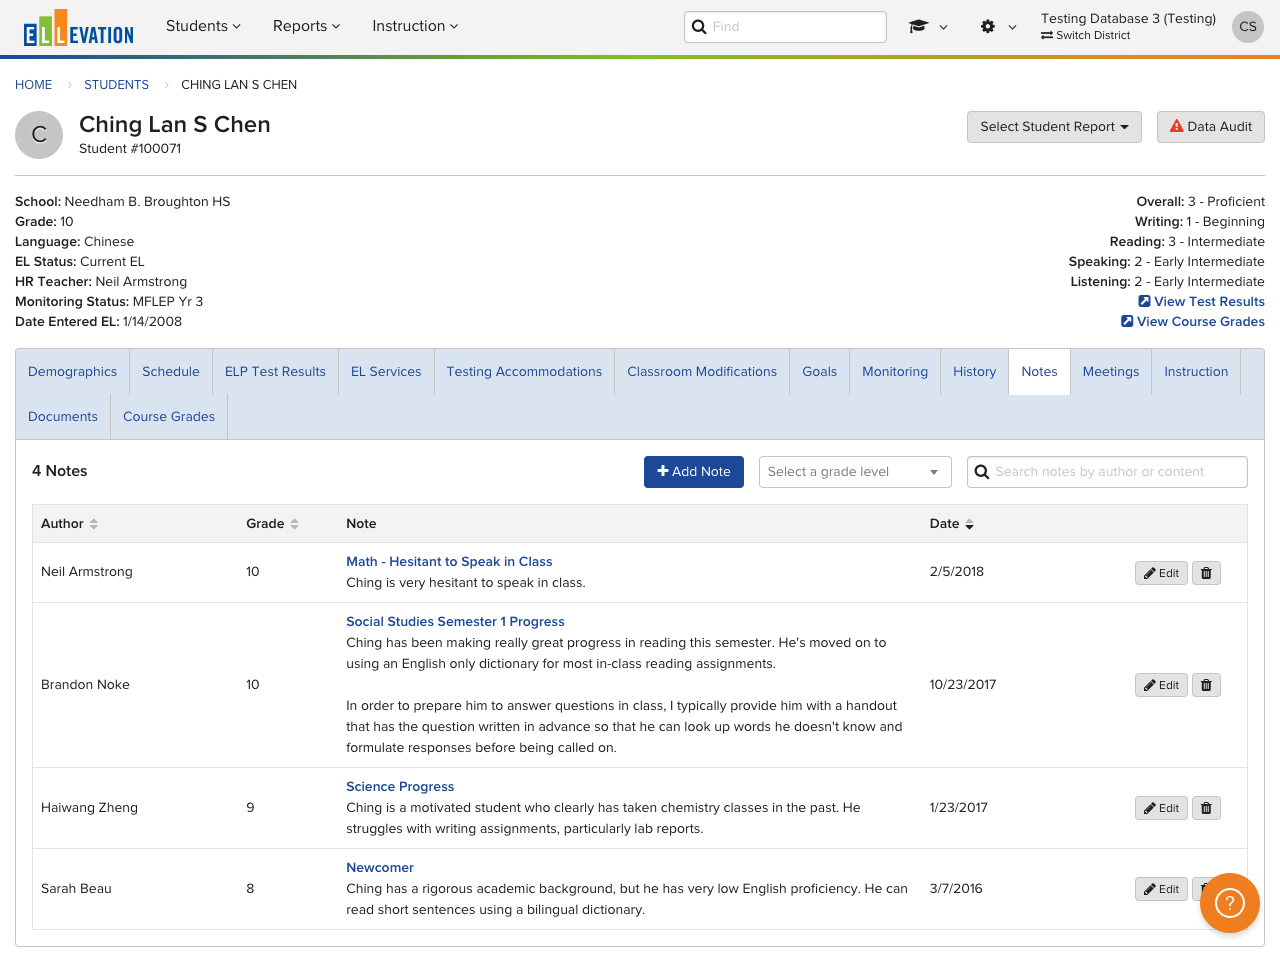Select the Notes tab
This screenshot has width=1280, height=953.
(1039, 372)
